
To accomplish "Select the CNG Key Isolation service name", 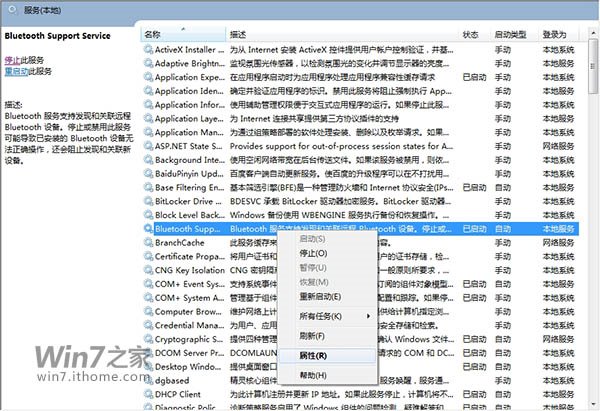I will tap(189, 270).
